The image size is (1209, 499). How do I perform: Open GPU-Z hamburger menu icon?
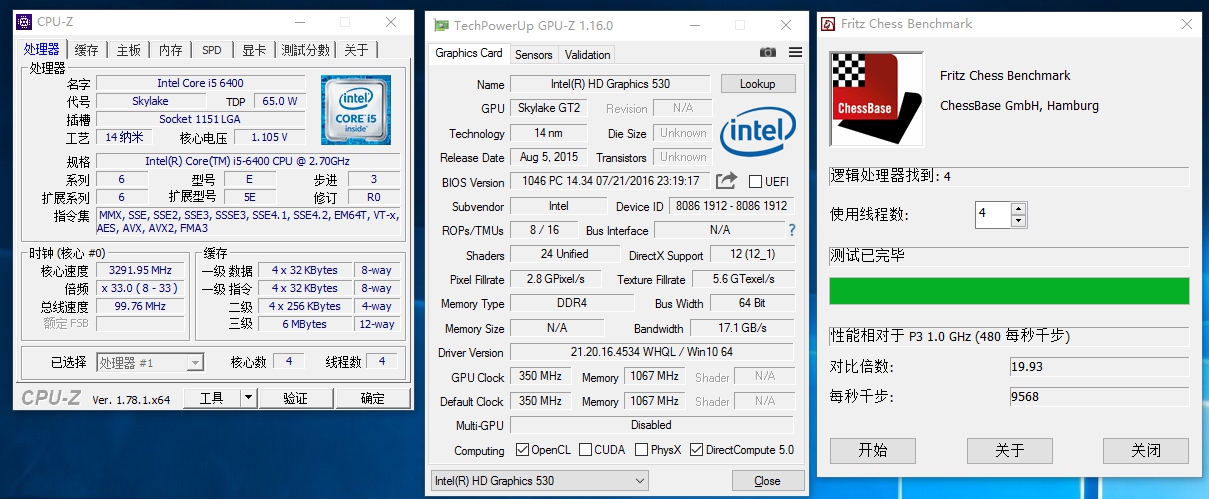point(795,53)
